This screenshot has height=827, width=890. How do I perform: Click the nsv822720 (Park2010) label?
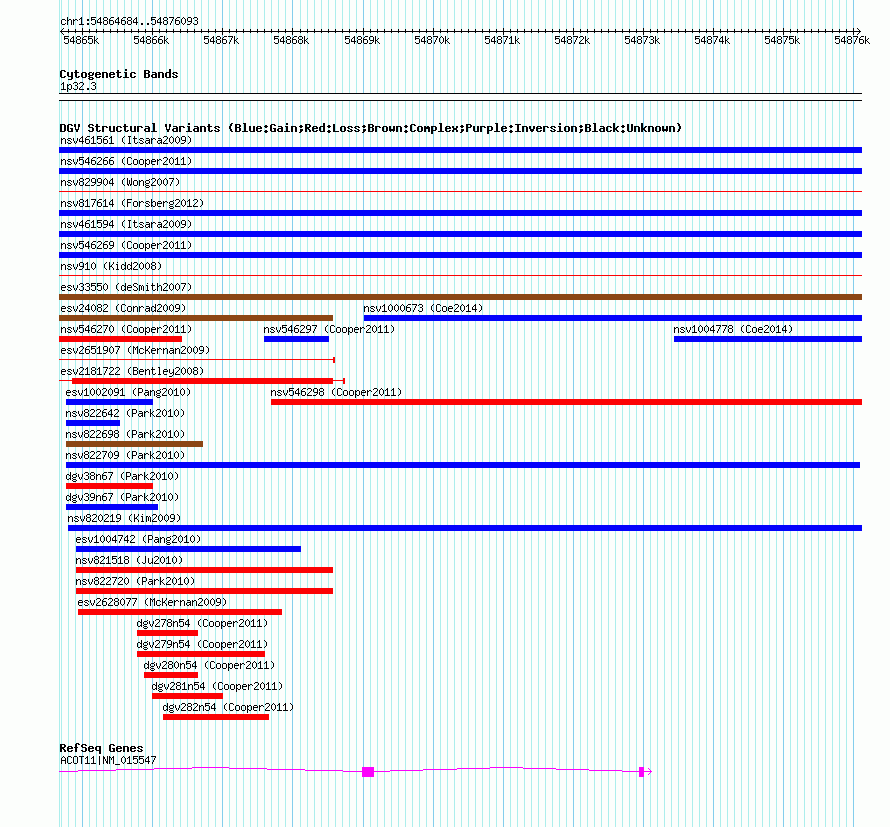(135, 581)
